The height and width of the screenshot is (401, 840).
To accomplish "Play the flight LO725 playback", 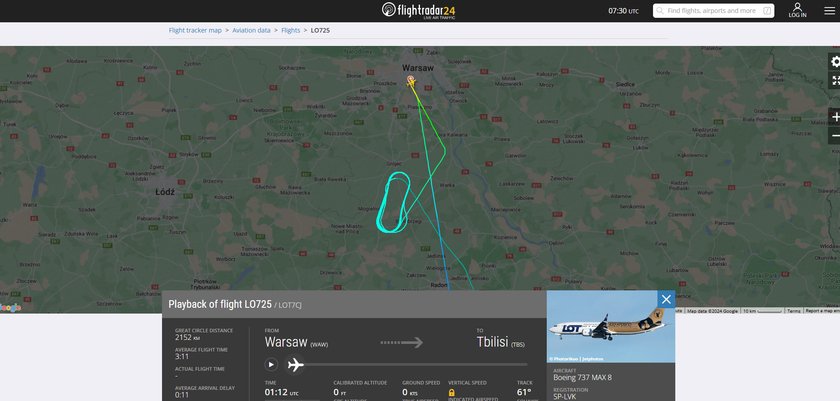I will 271,365.
